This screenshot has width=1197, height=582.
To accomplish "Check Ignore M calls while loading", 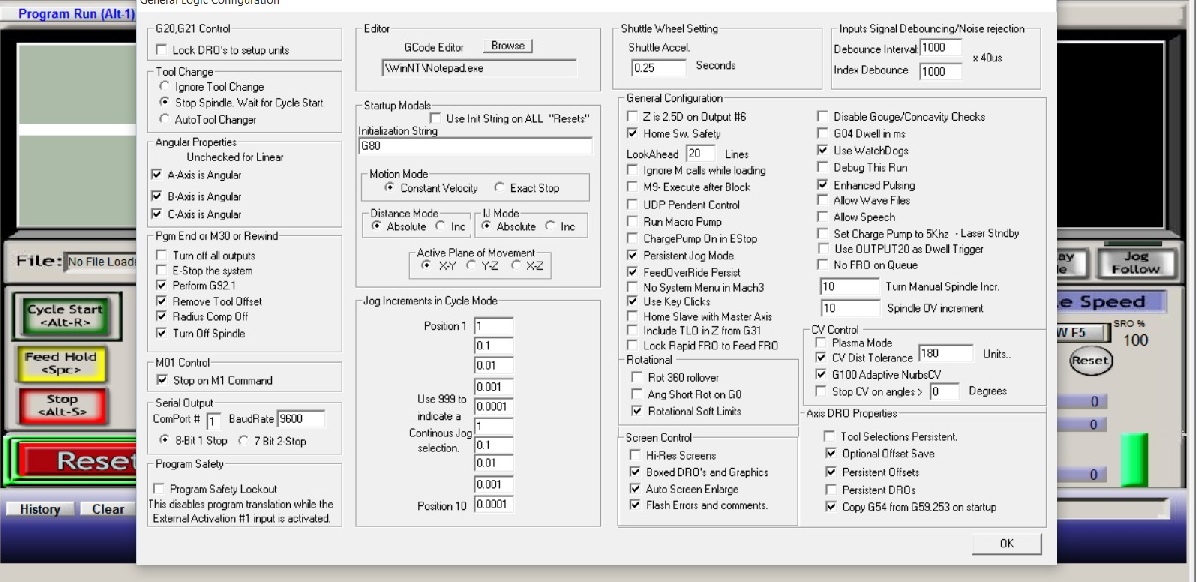I will (x=632, y=170).
